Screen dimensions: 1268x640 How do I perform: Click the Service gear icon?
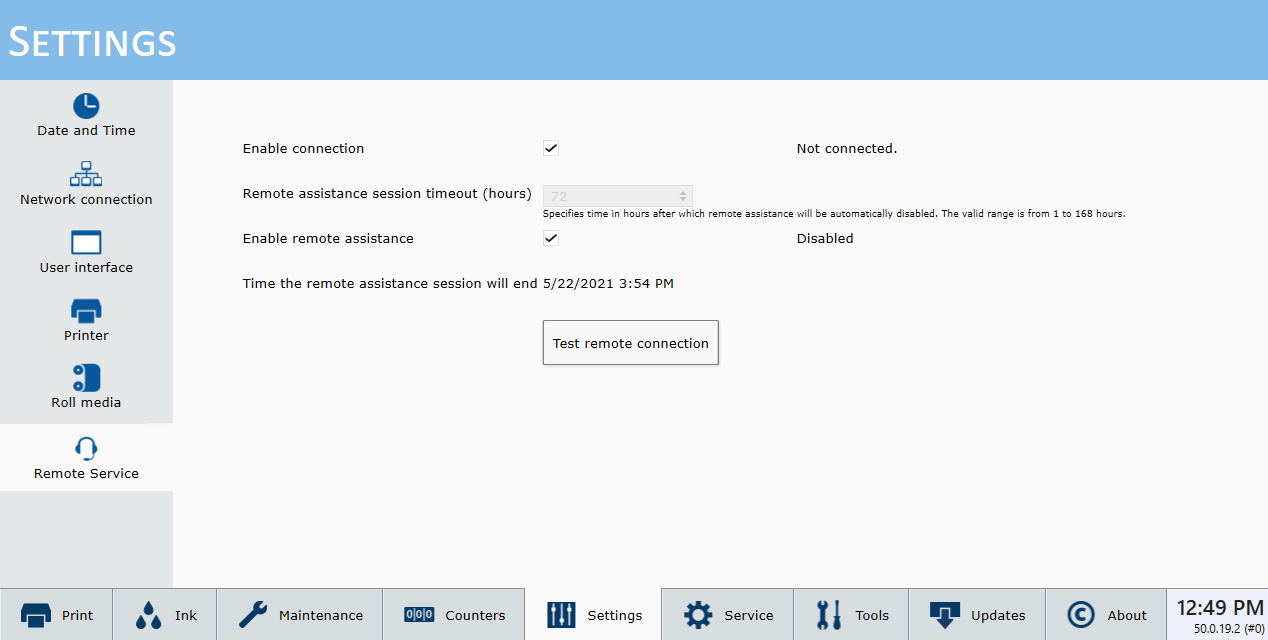(698, 615)
